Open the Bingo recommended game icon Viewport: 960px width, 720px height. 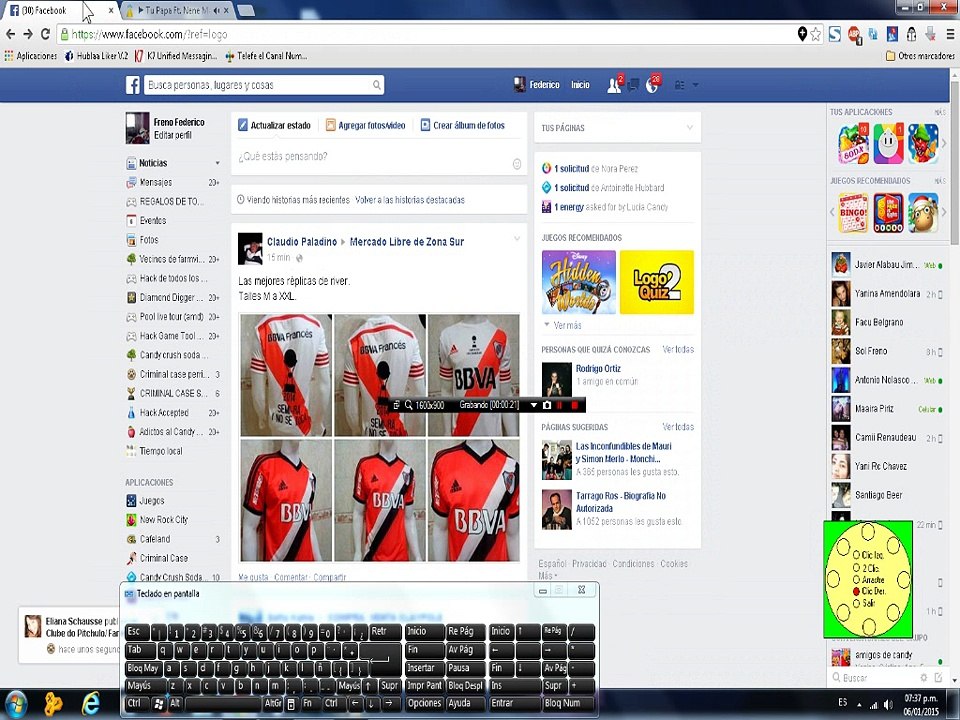(x=853, y=212)
